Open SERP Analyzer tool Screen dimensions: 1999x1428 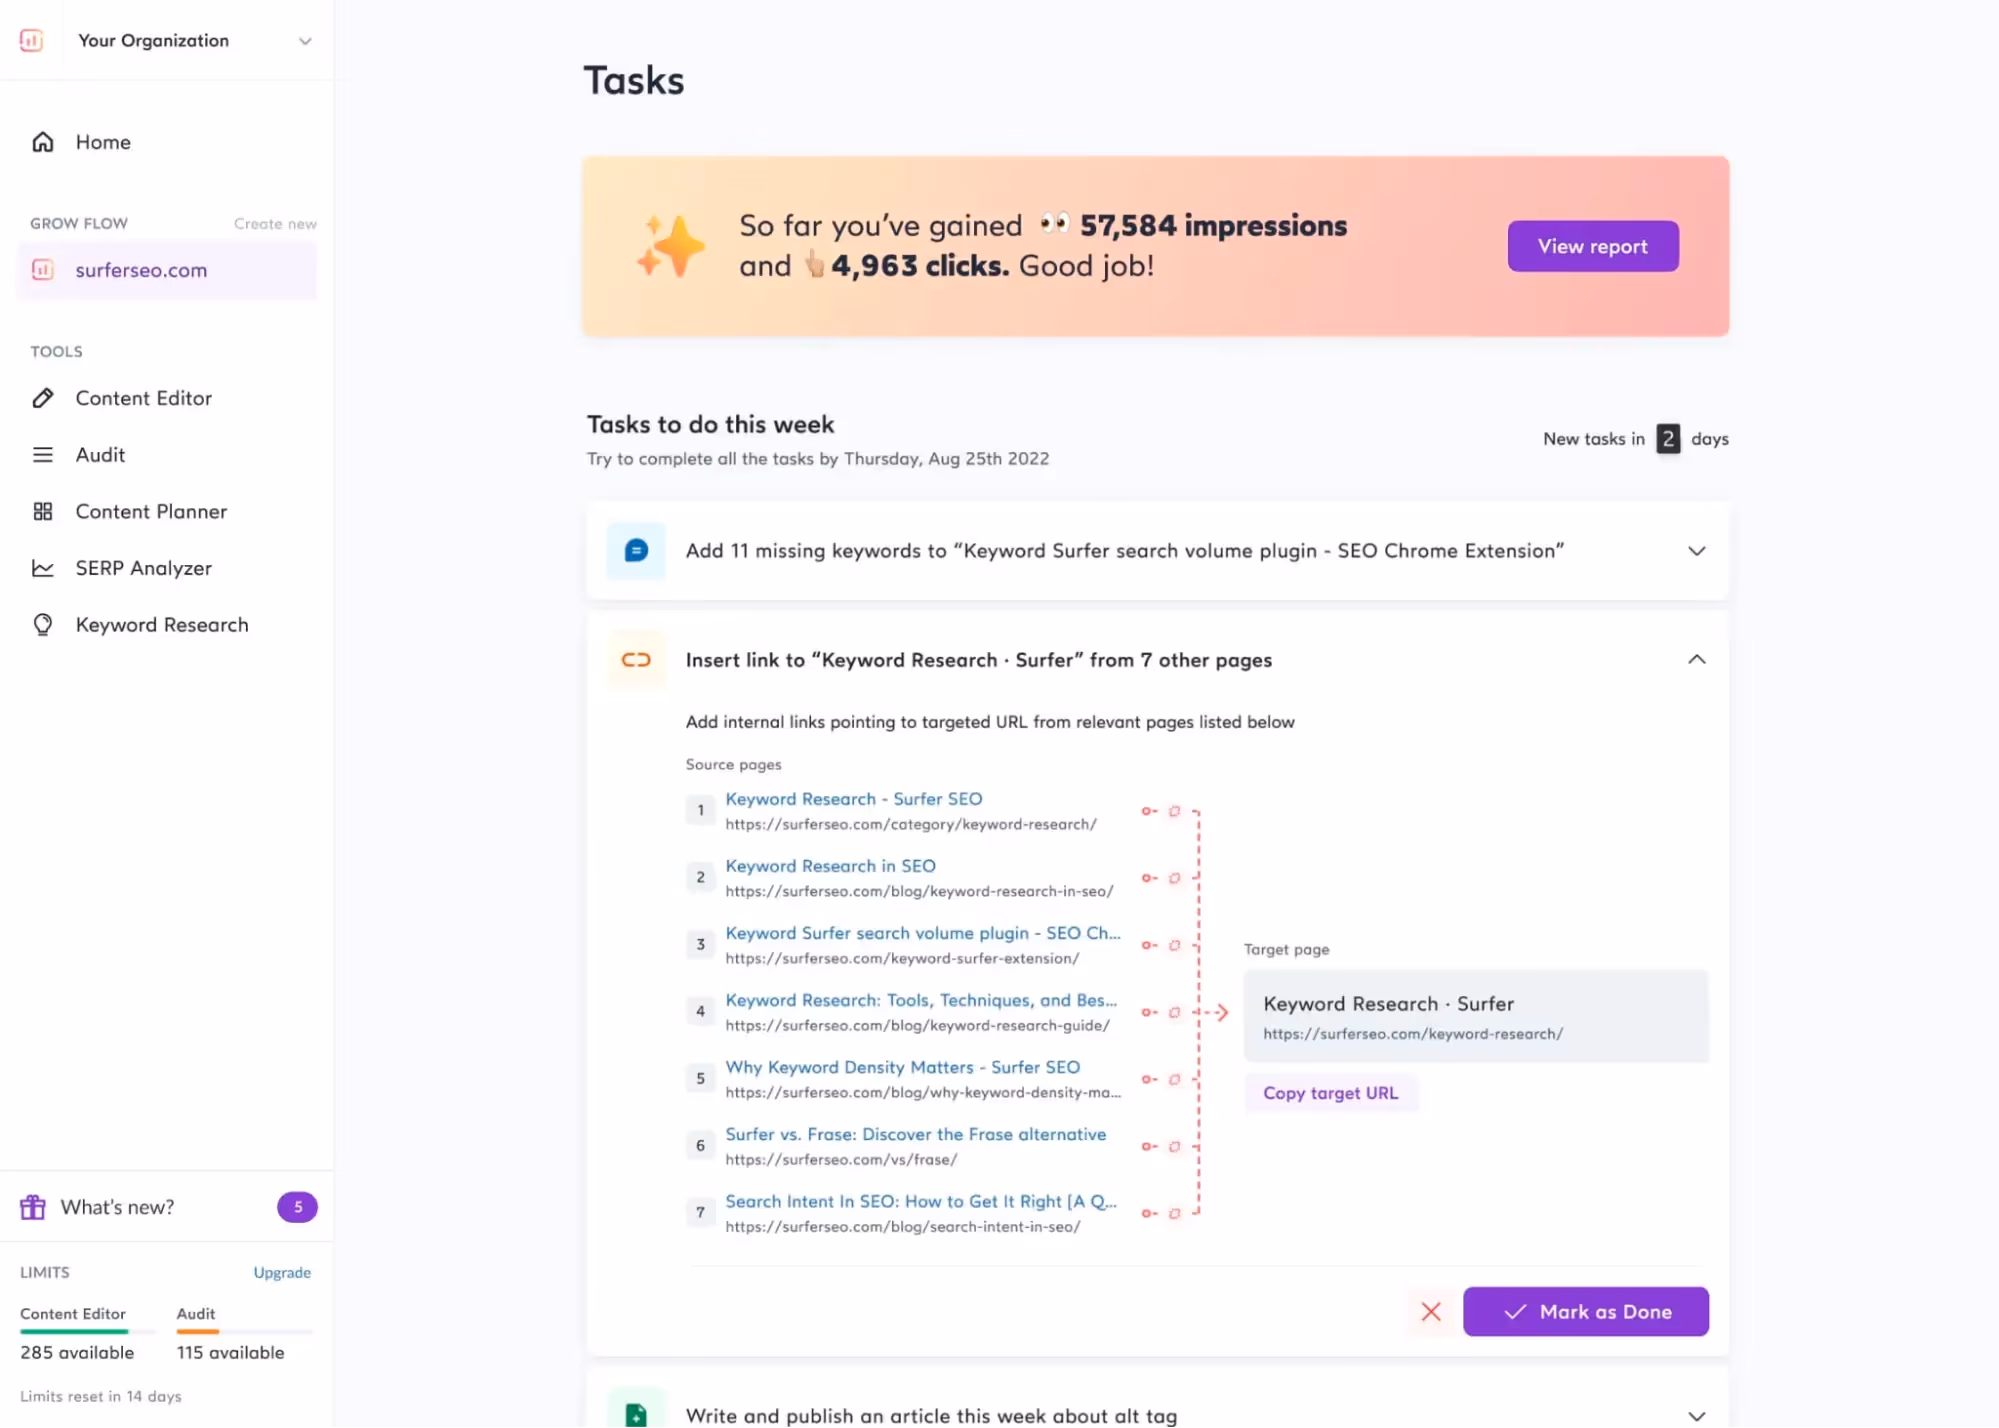click(144, 568)
